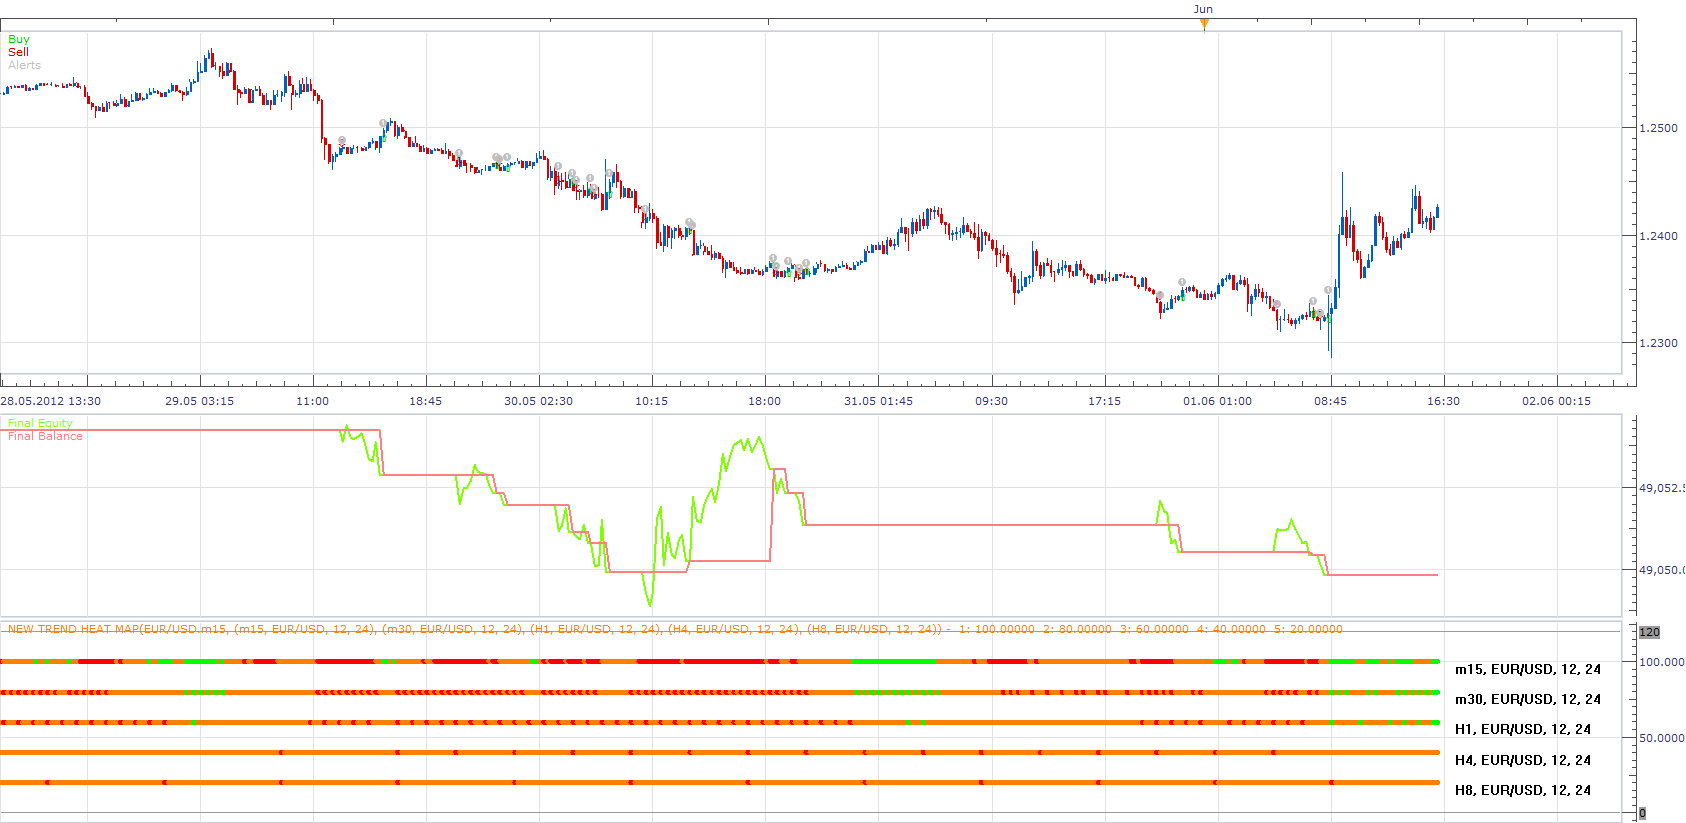
Task: Click the 49,050 equity axis value
Action: click(x=1661, y=570)
